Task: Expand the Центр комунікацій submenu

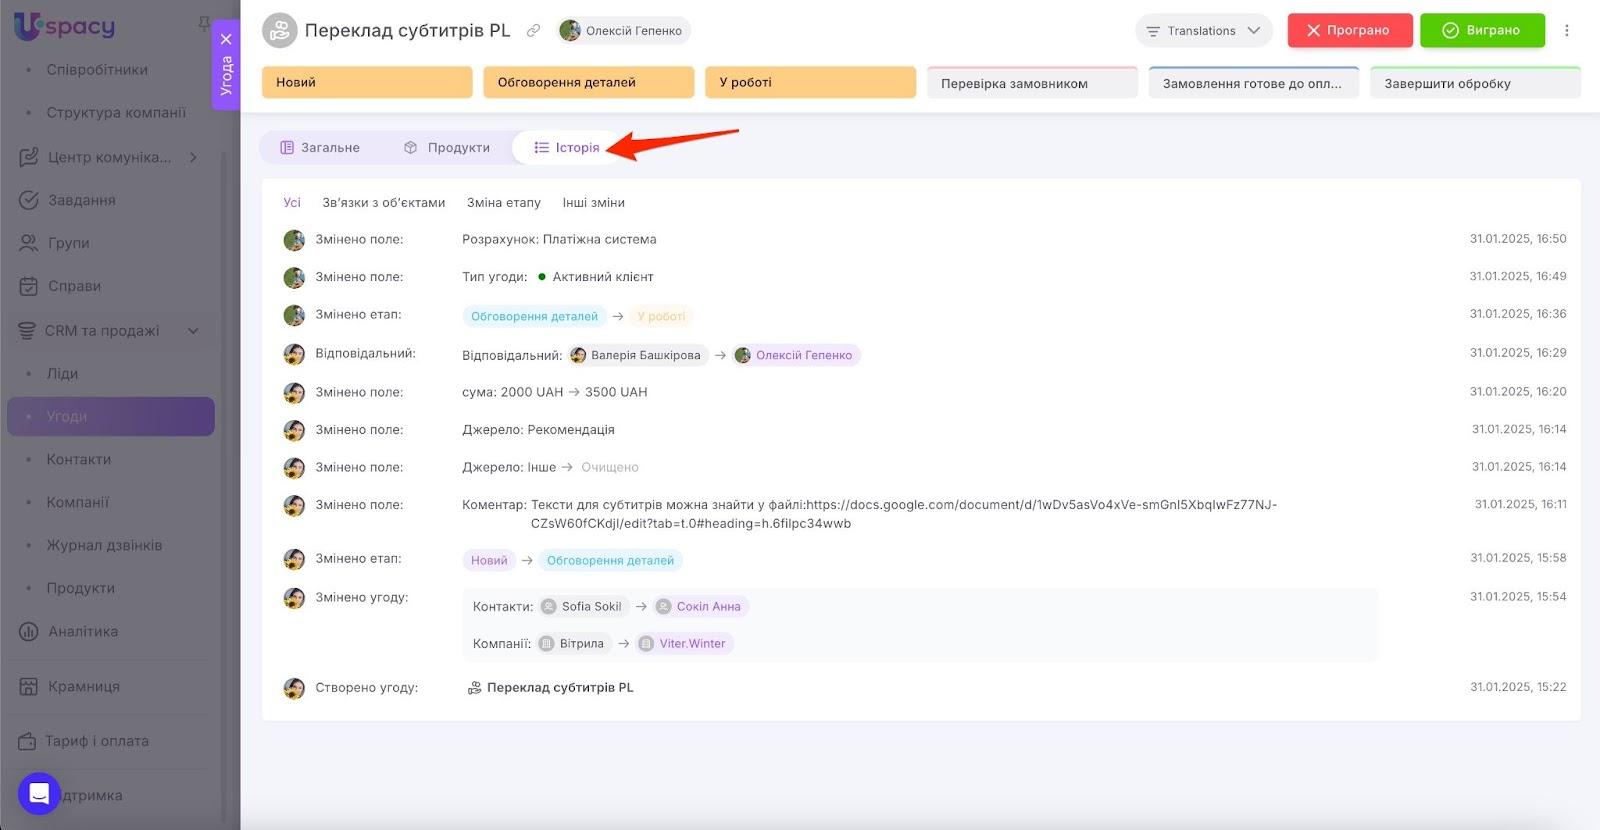Action: [193, 157]
